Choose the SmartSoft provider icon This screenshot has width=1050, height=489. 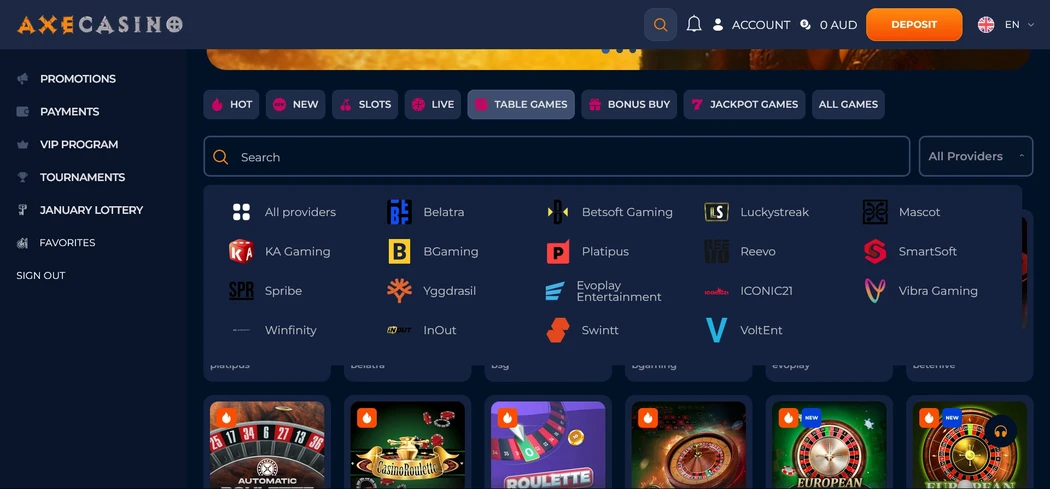coord(875,251)
